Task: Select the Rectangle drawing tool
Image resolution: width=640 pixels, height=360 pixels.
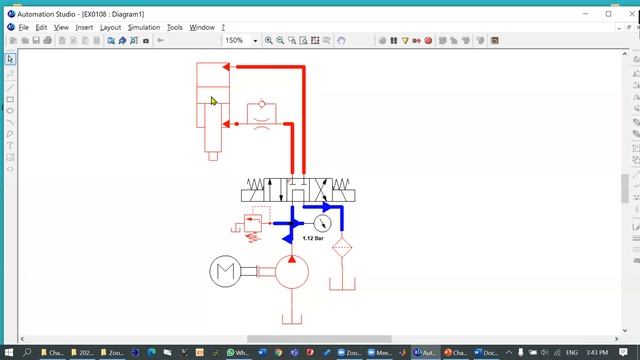Action: point(10,99)
